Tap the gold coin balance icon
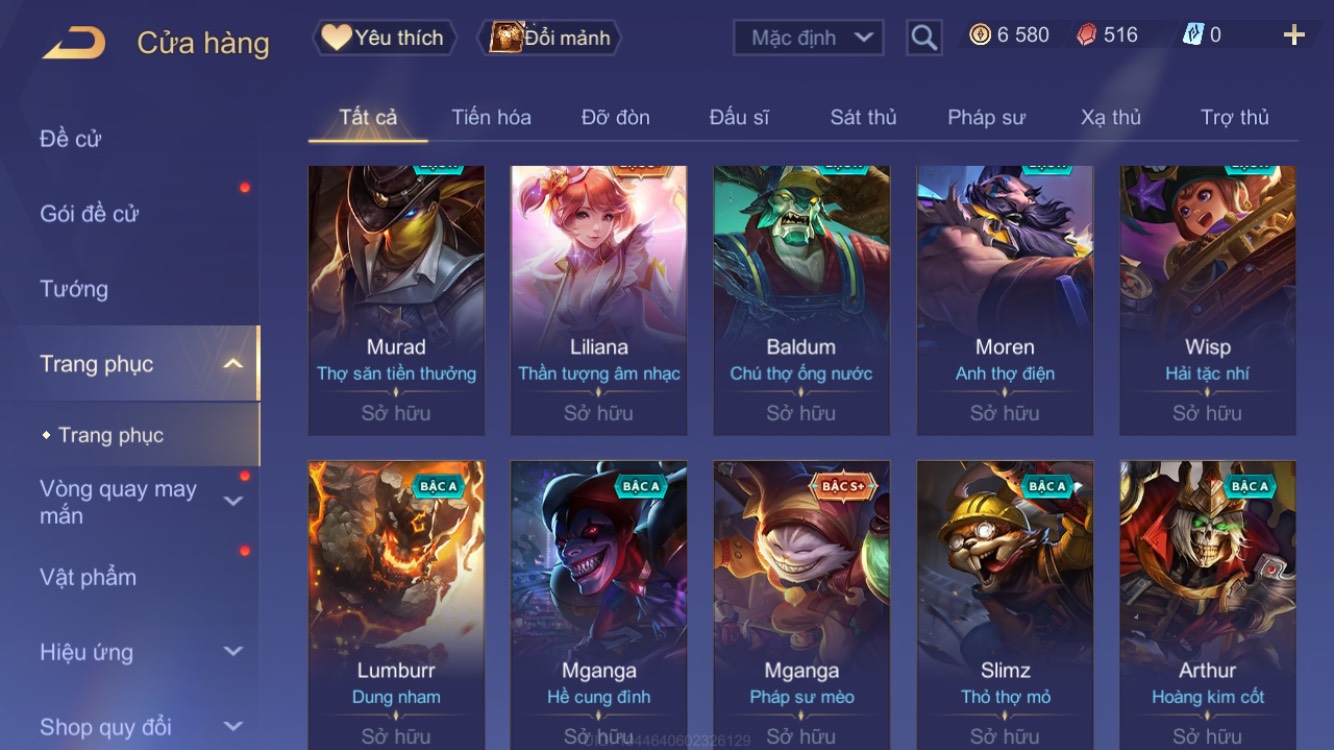 [980, 35]
